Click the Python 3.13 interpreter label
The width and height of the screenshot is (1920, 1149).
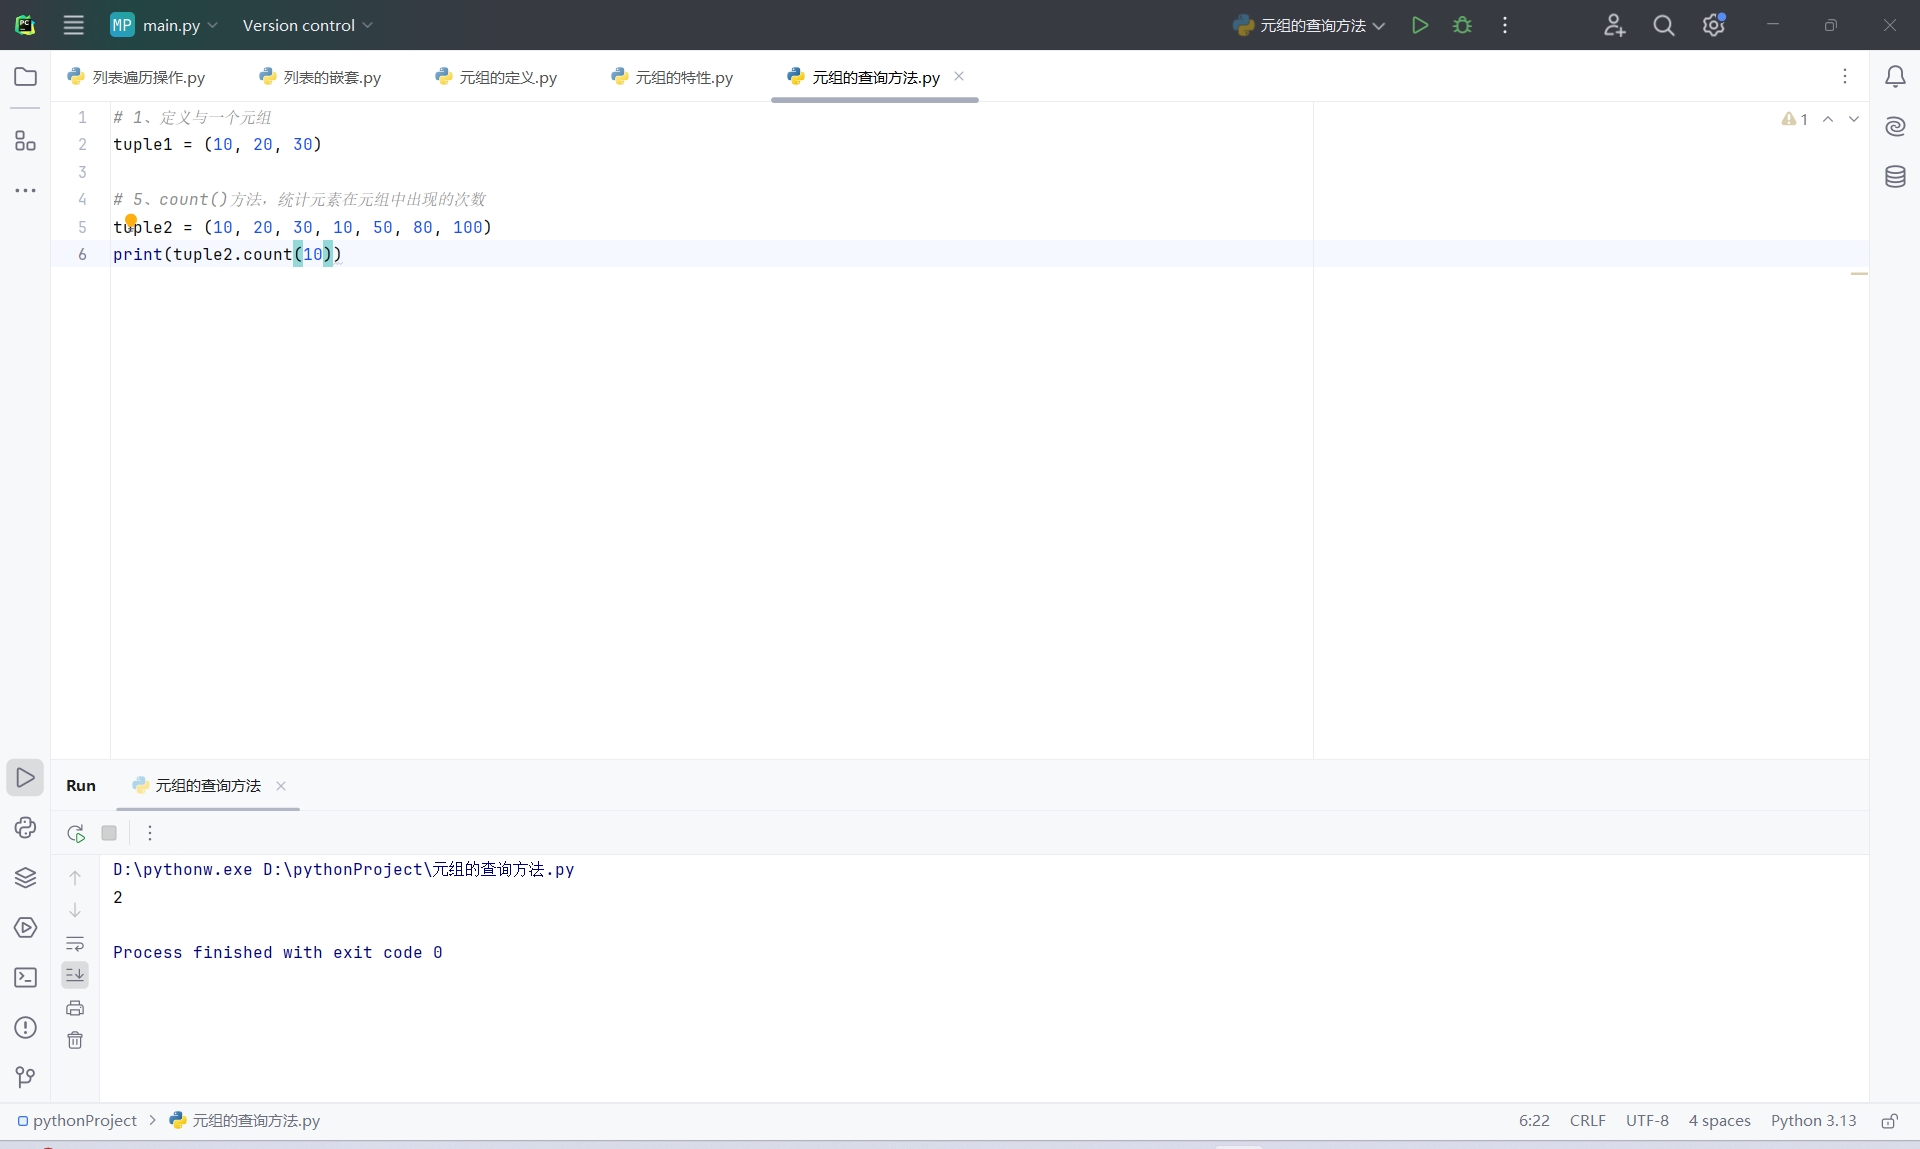click(x=1813, y=1121)
